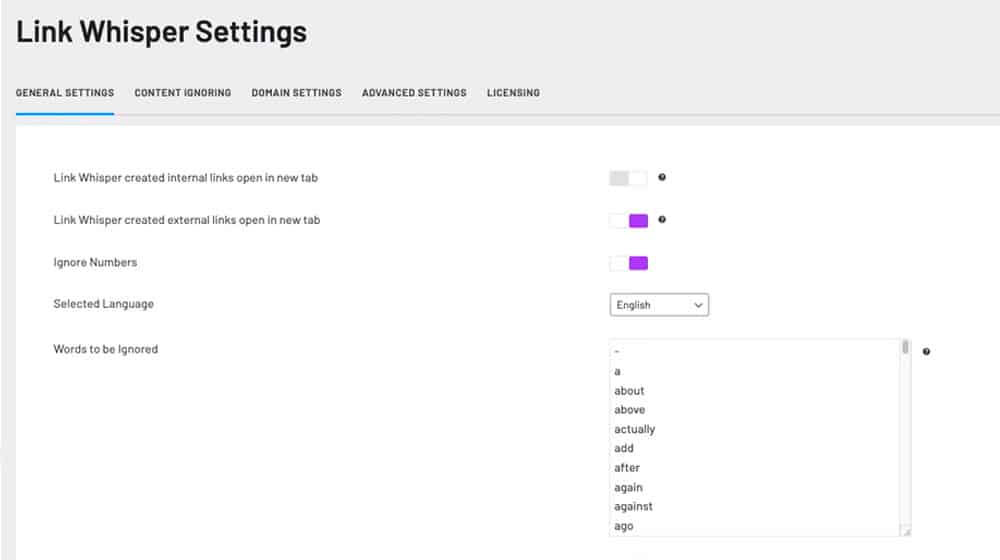The height and width of the screenshot is (560, 1000).
Task: Open the Content Ignoring tab
Action: [182, 92]
